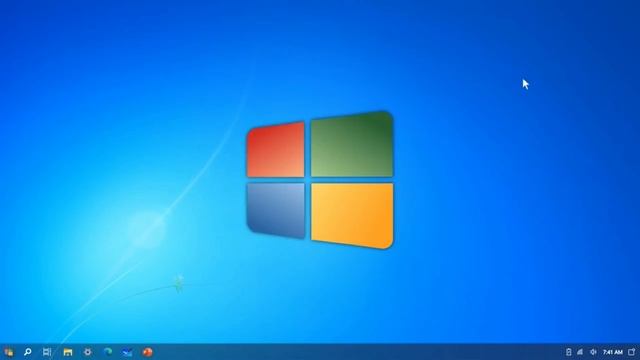Screen dimensions: 640x360
Task: Open Task View
Action: (x=47, y=352)
